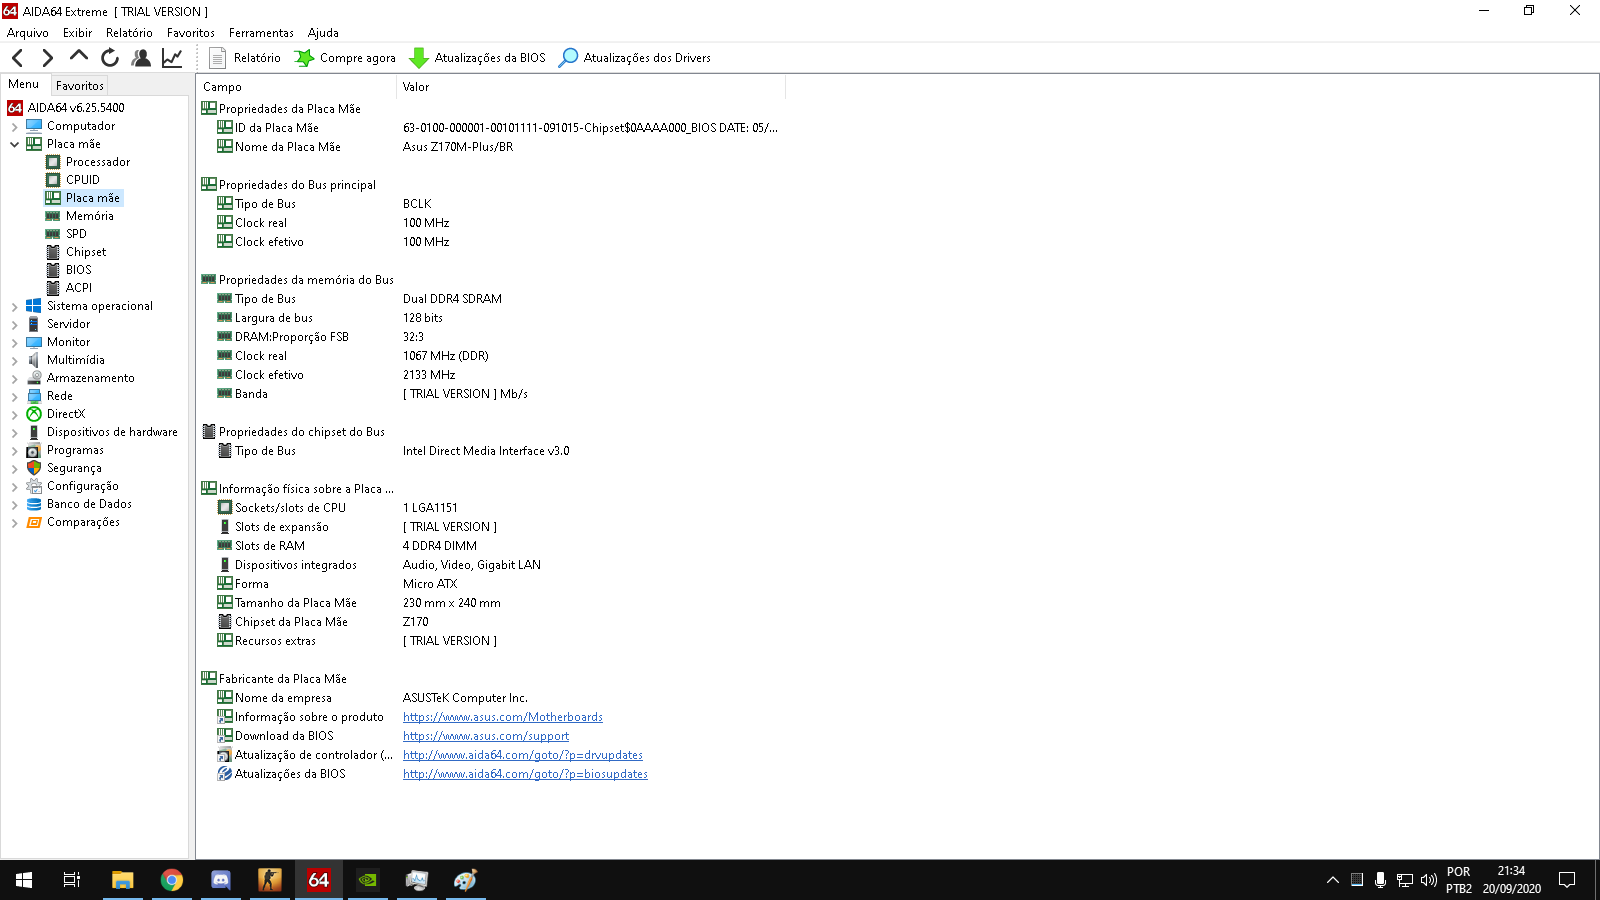Check Atualizações da BIOS in toolbar
1600x900 pixels.
pyautogui.click(x=478, y=58)
